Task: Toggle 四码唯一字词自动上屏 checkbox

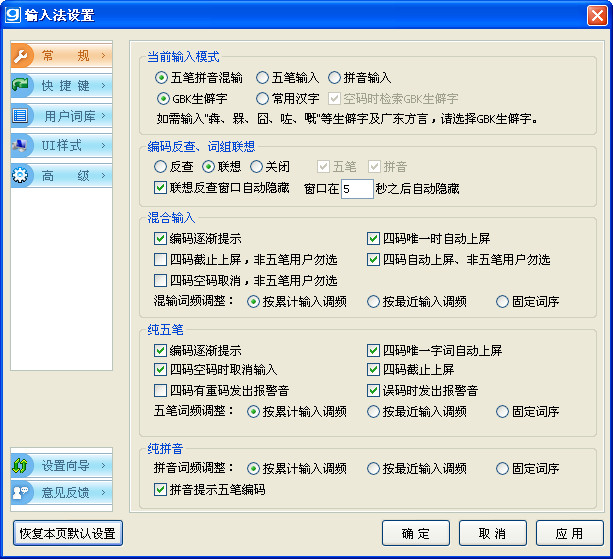Action: tap(435, 351)
